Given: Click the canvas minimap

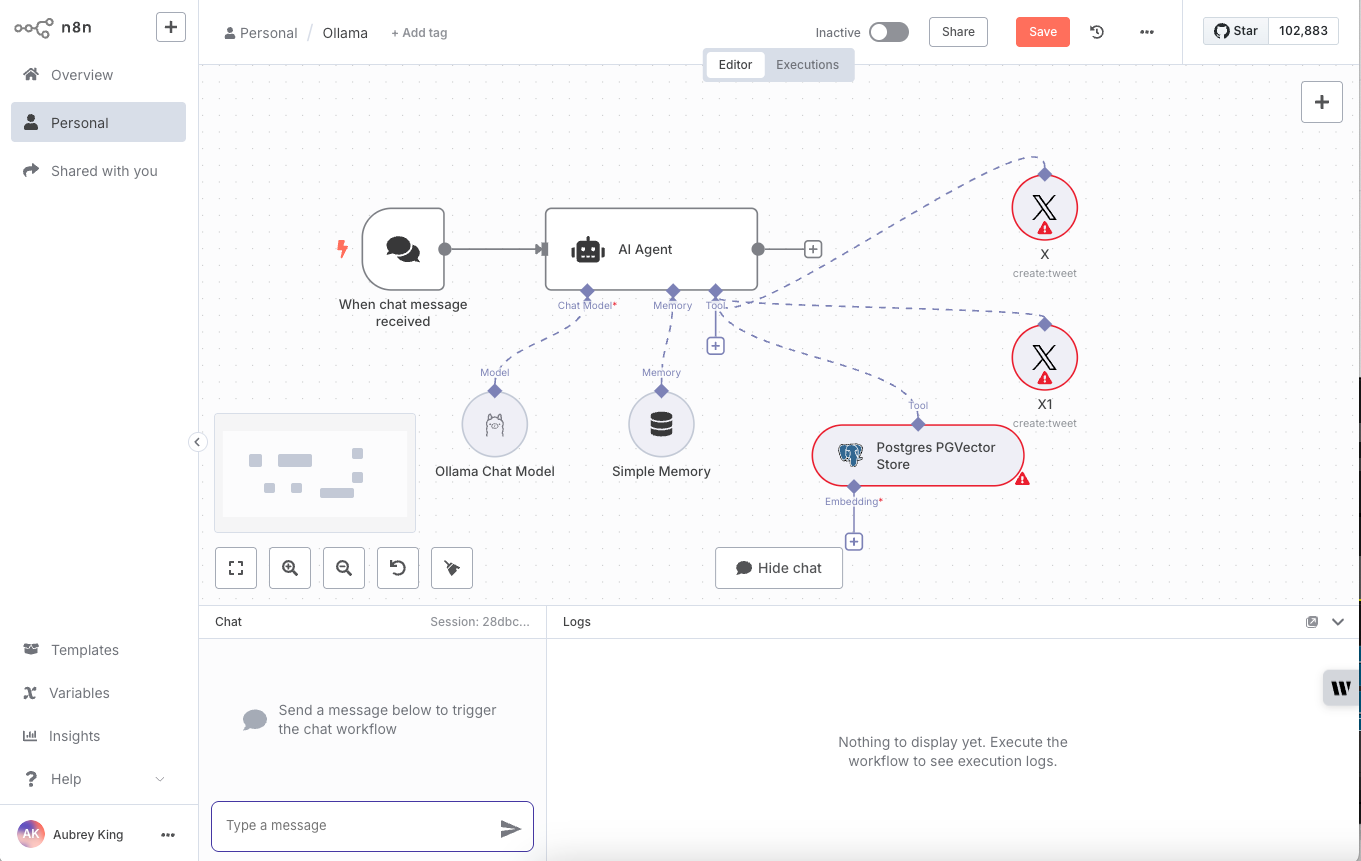Looking at the screenshot, I should [315, 473].
